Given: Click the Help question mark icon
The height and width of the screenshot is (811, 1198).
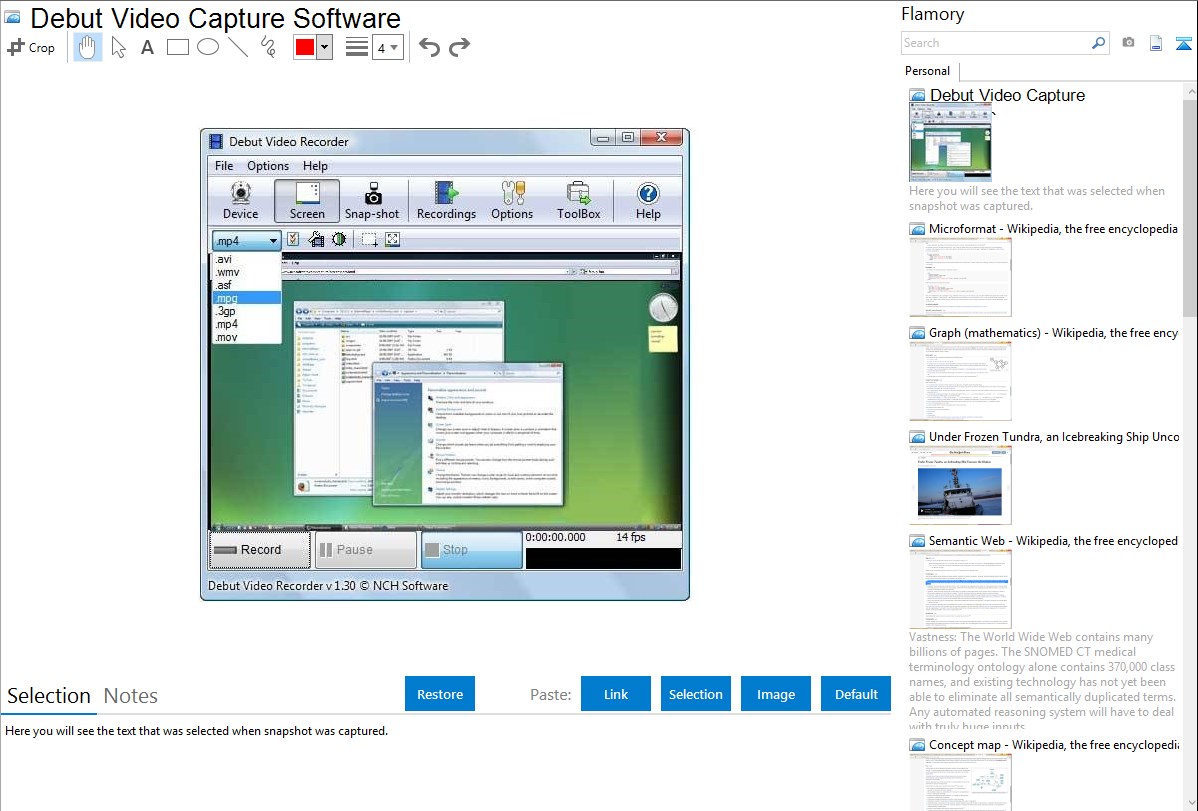Looking at the screenshot, I should [x=648, y=200].
